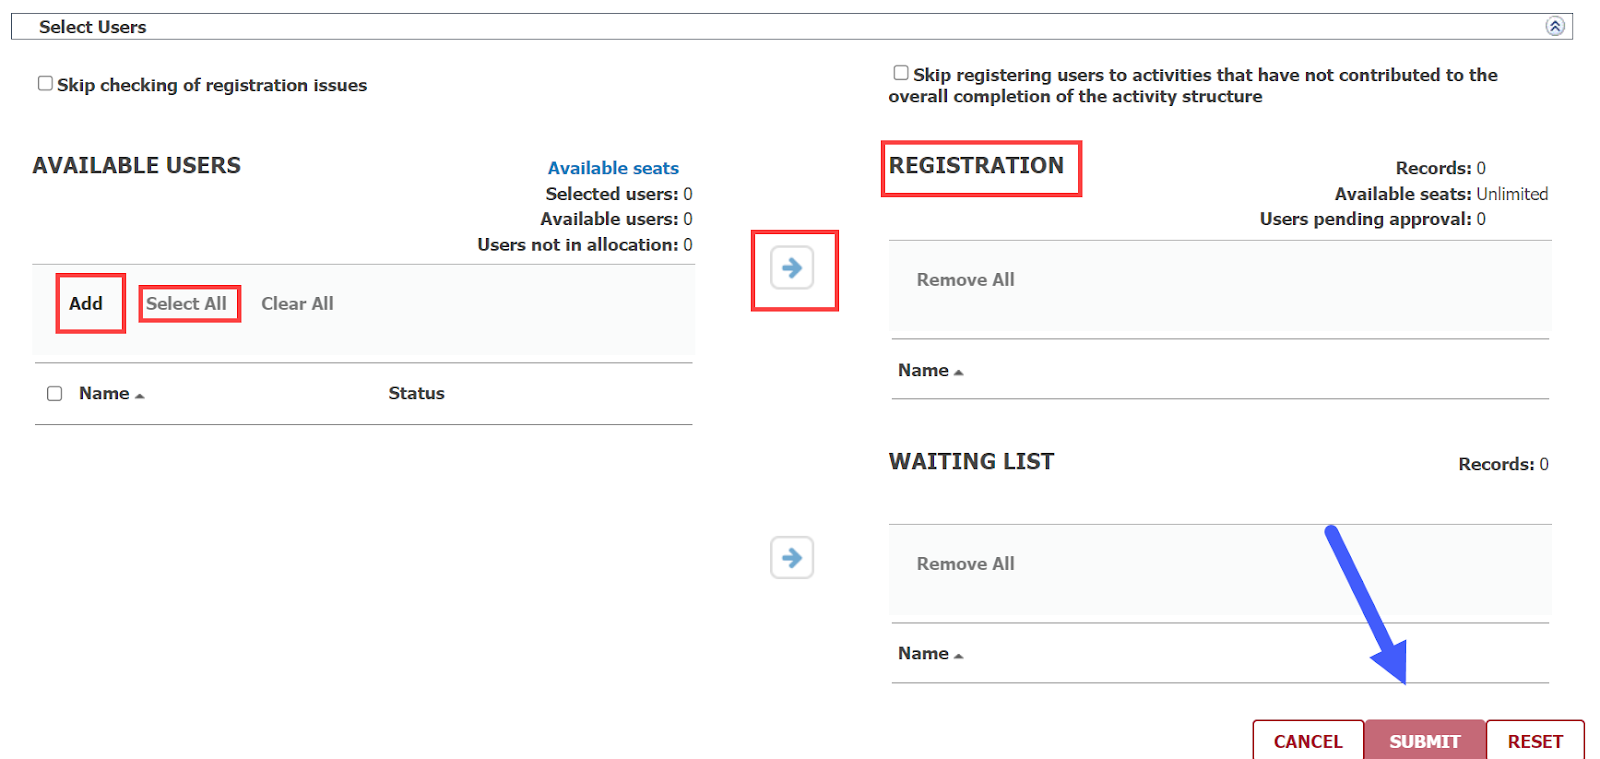Cancel the Select Users form

point(1308,741)
